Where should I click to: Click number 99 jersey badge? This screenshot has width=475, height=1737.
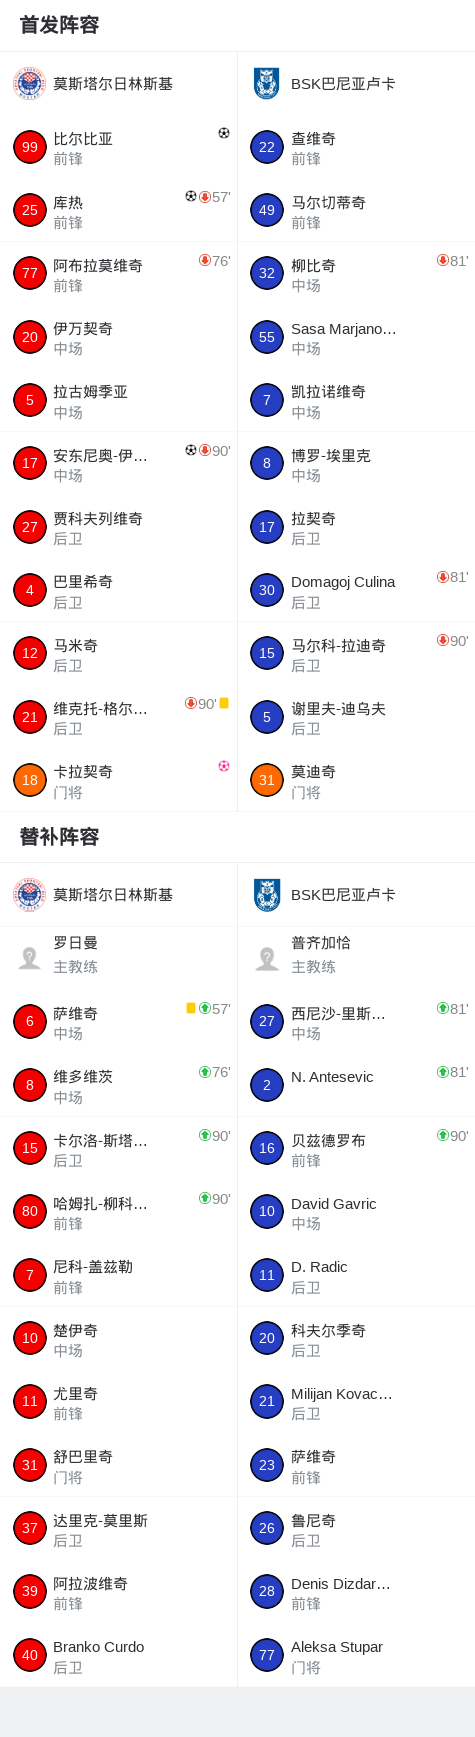30,147
